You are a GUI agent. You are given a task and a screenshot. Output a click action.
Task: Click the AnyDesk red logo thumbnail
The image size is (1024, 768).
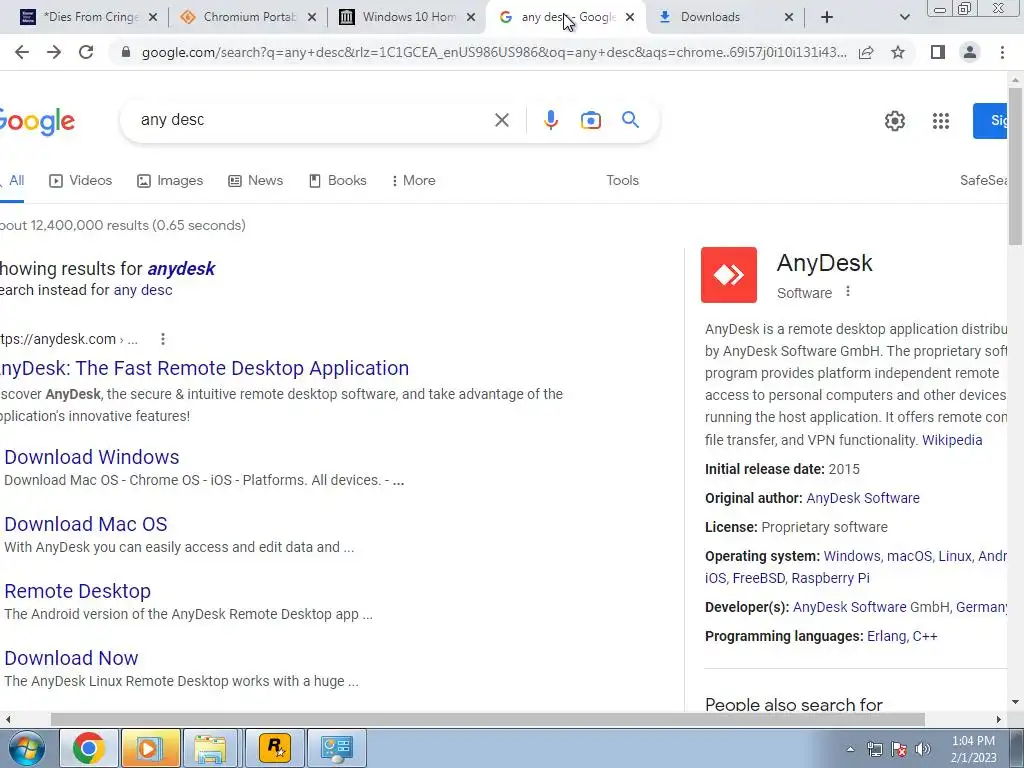(x=729, y=275)
